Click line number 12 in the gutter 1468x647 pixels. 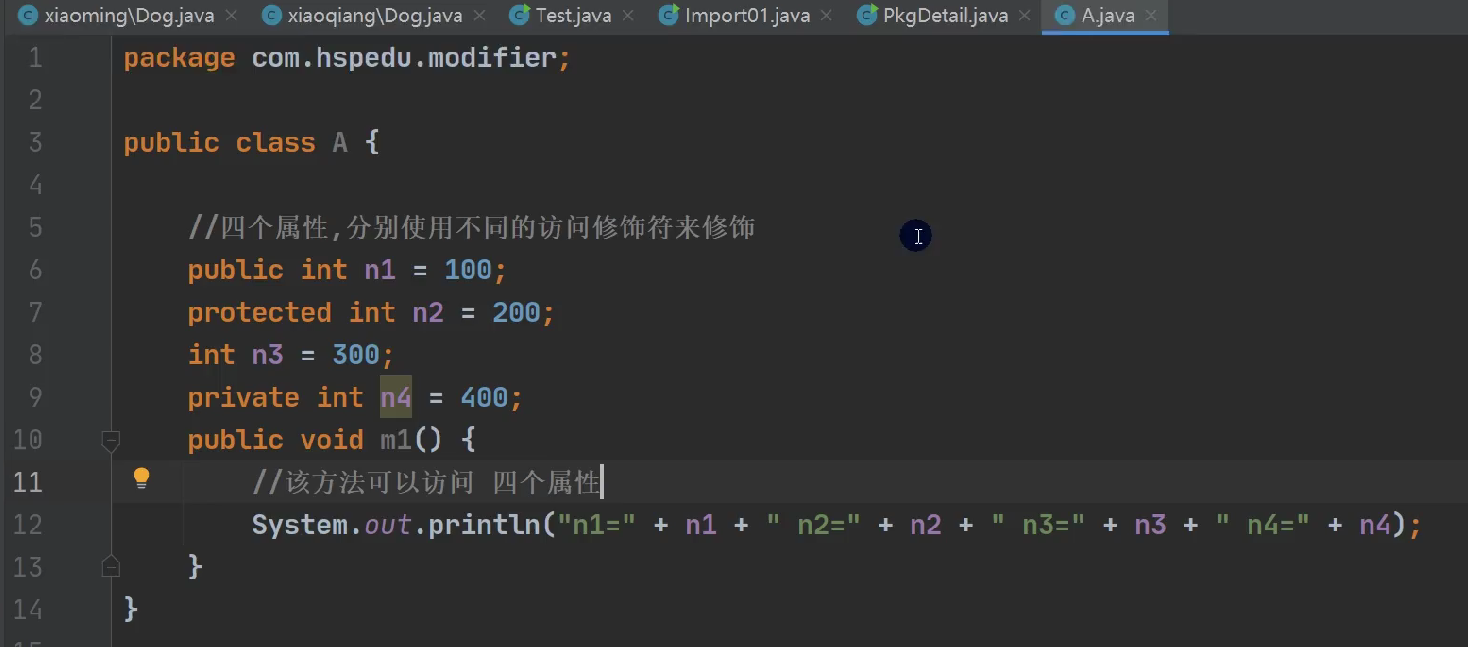click(x=27, y=525)
